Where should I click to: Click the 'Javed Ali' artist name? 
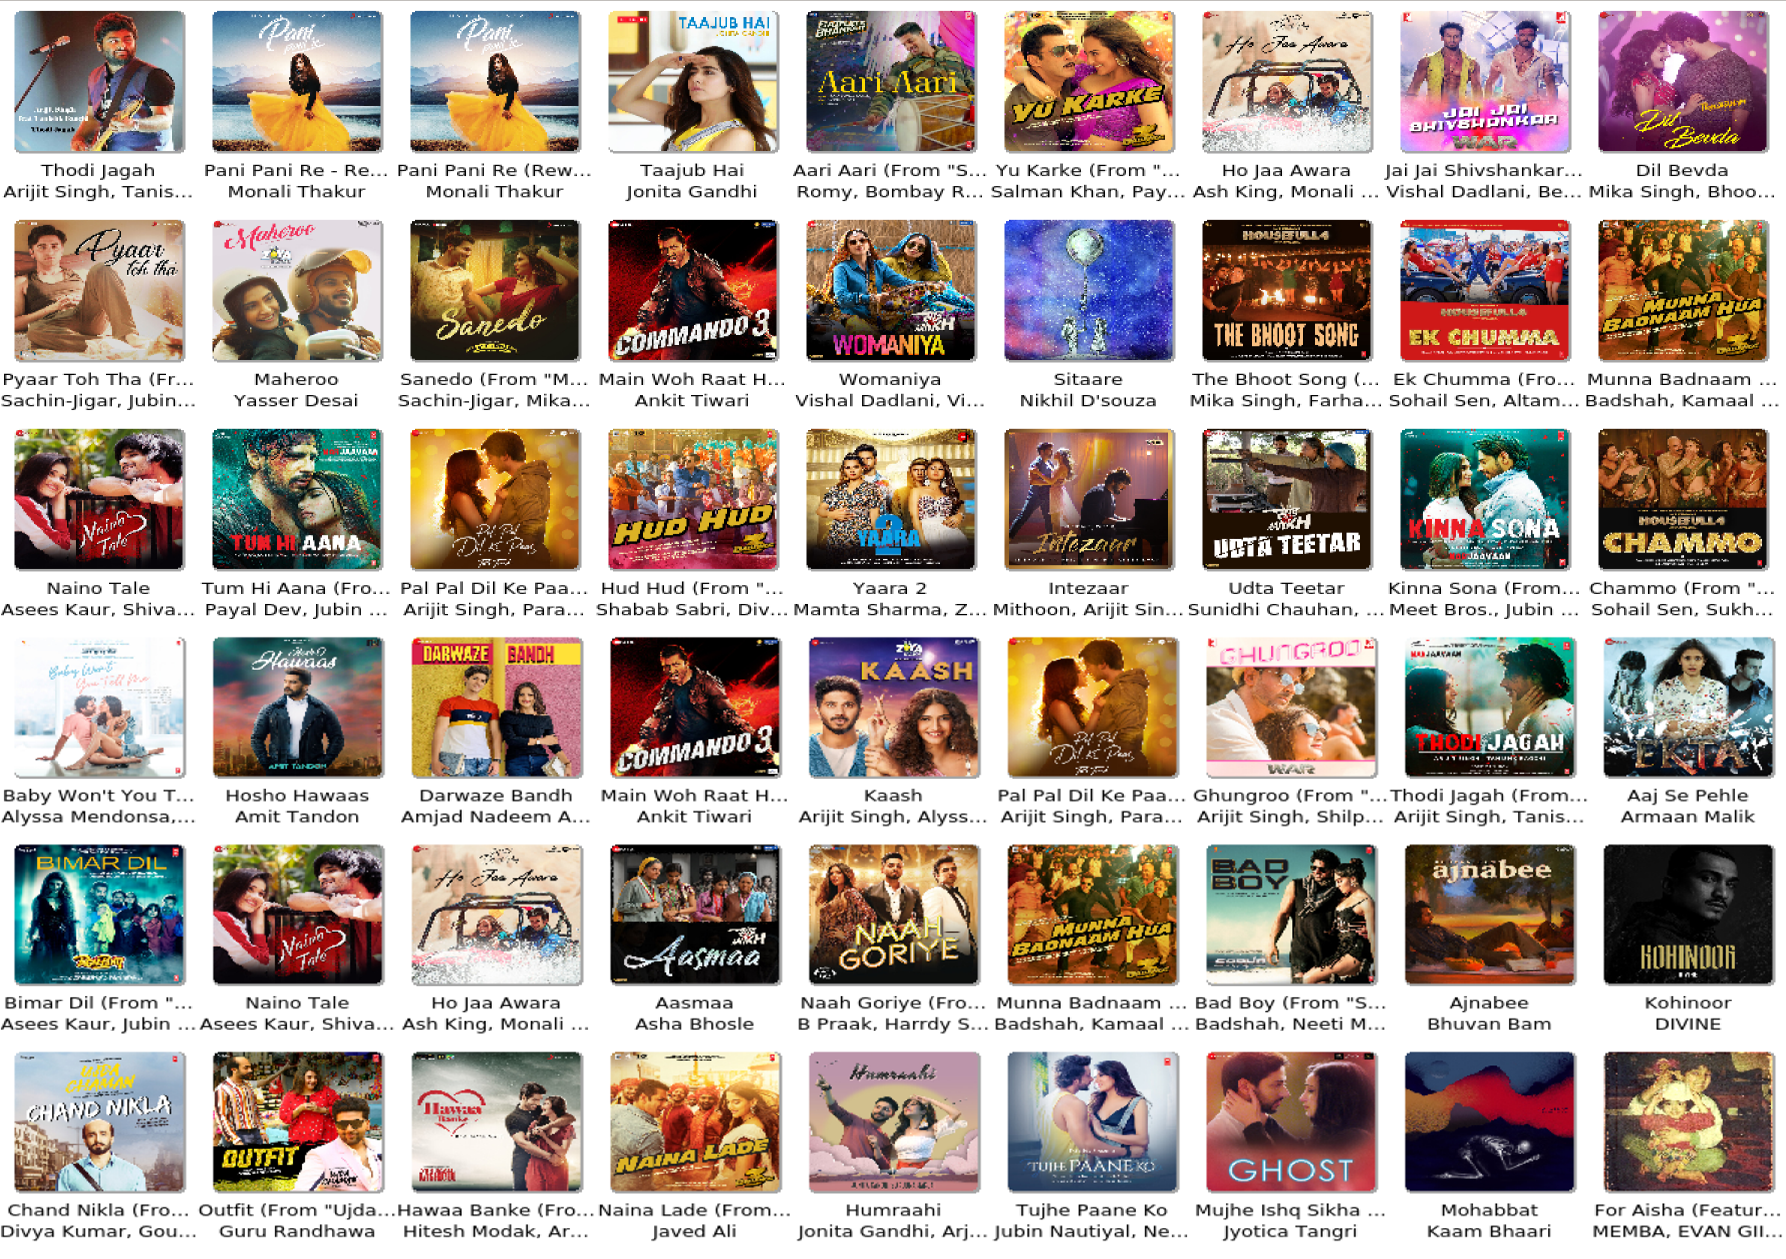(694, 1231)
